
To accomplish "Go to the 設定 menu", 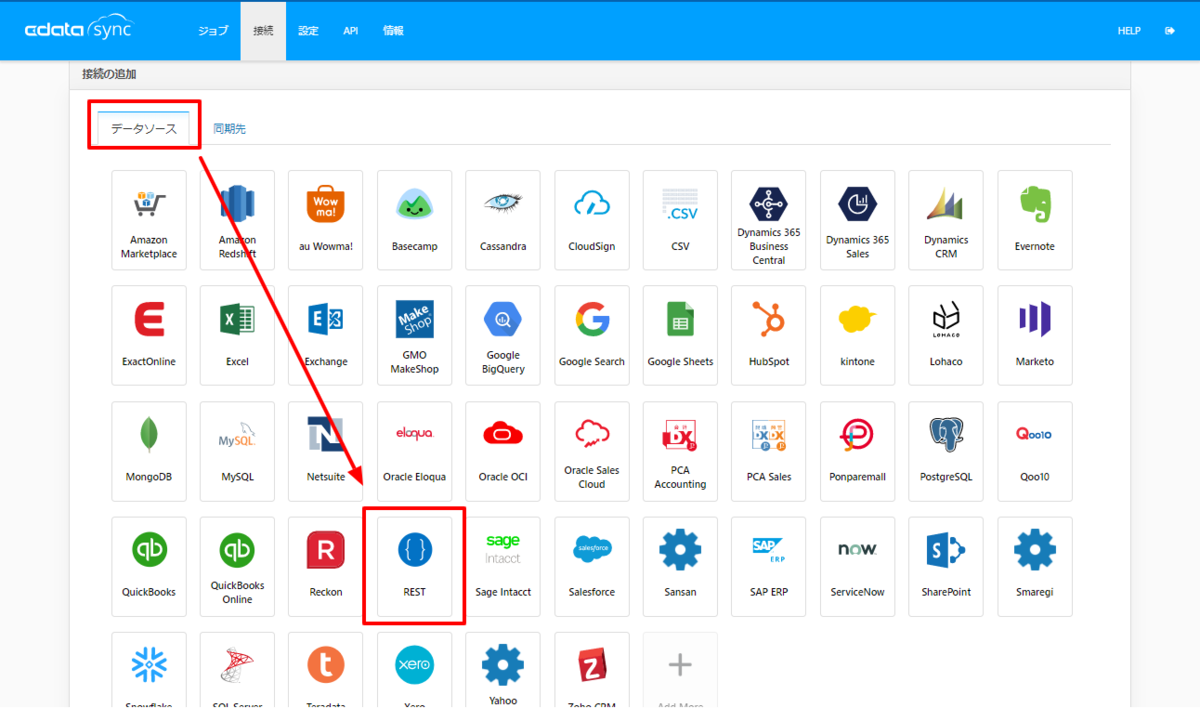I will 308,31.
